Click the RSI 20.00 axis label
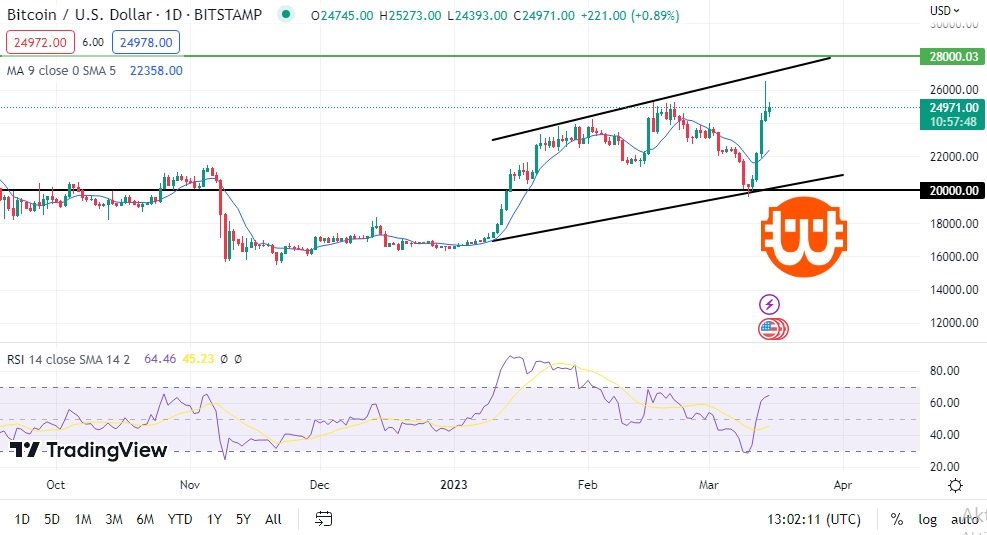The height and width of the screenshot is (535, 987). click(x=944, y=467)
